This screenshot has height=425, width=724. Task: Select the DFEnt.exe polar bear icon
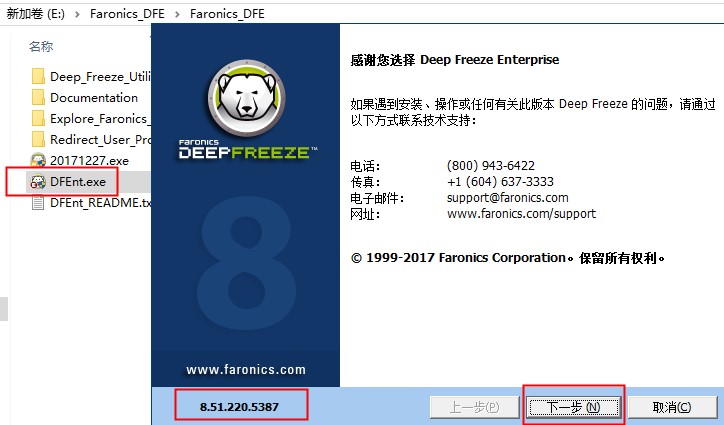click(38, 182)
